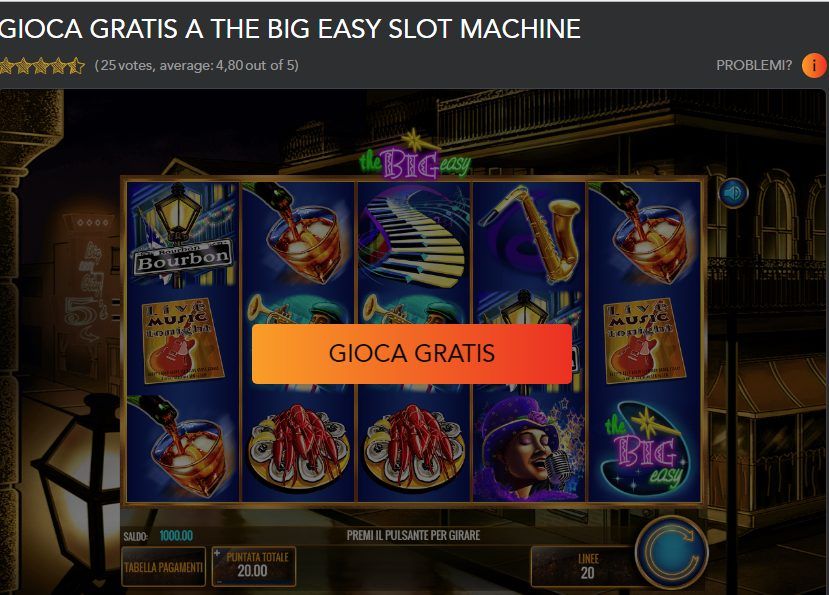Viewport: 829px width, 595px height.
Task: Click the piano keyboard symbol
Action: (413, 236)
